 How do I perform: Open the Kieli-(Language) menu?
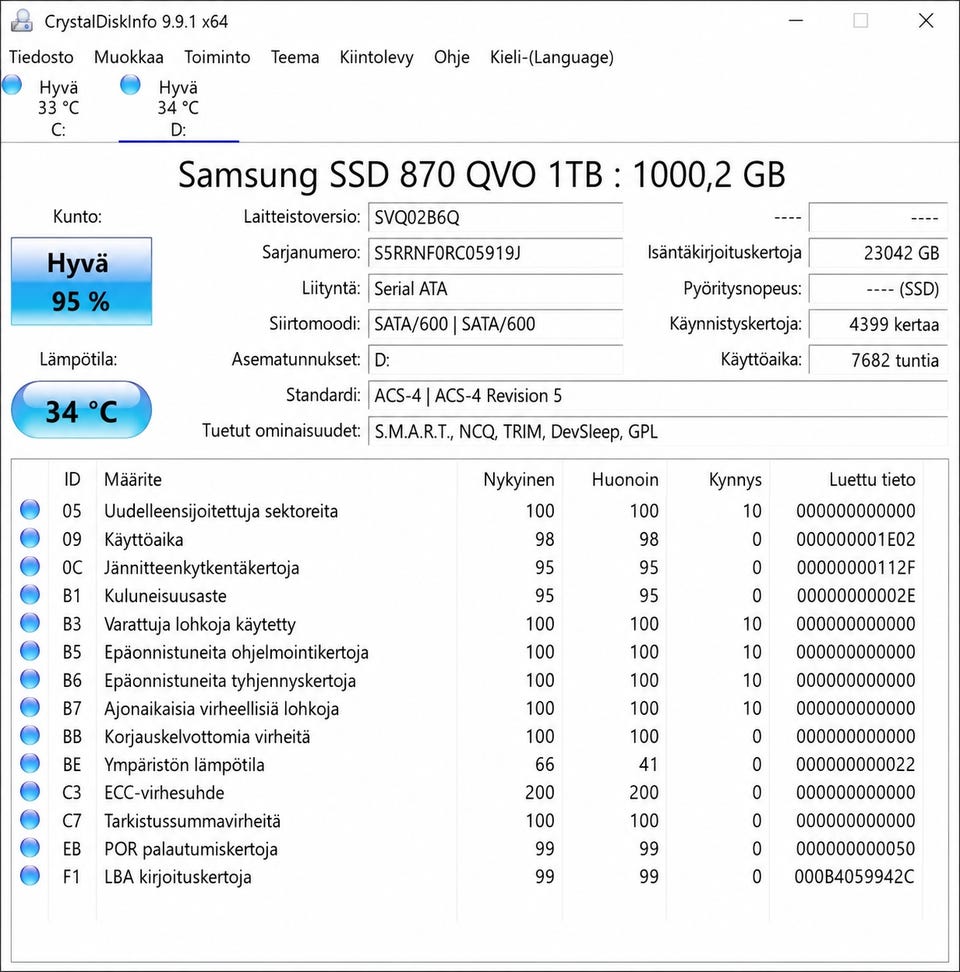click(552, 57)
